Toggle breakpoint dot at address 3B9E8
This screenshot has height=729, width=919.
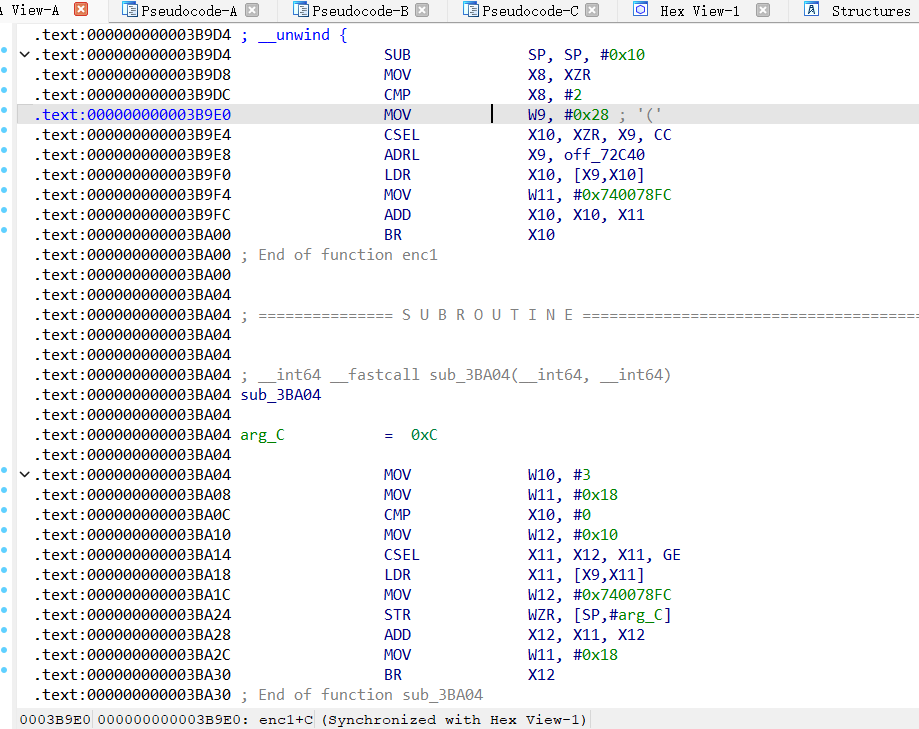(4, 150)
